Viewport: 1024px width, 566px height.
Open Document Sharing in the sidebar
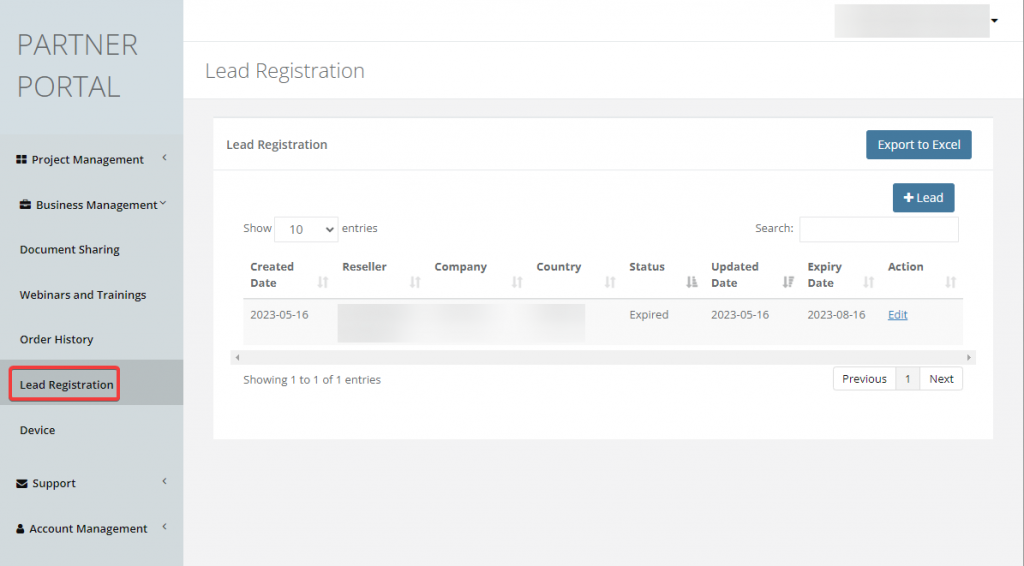(70, 250)
